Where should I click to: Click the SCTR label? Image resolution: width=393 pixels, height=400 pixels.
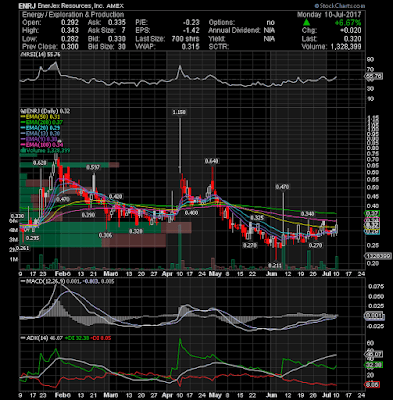pyautogui.click(x=219, y=47)
